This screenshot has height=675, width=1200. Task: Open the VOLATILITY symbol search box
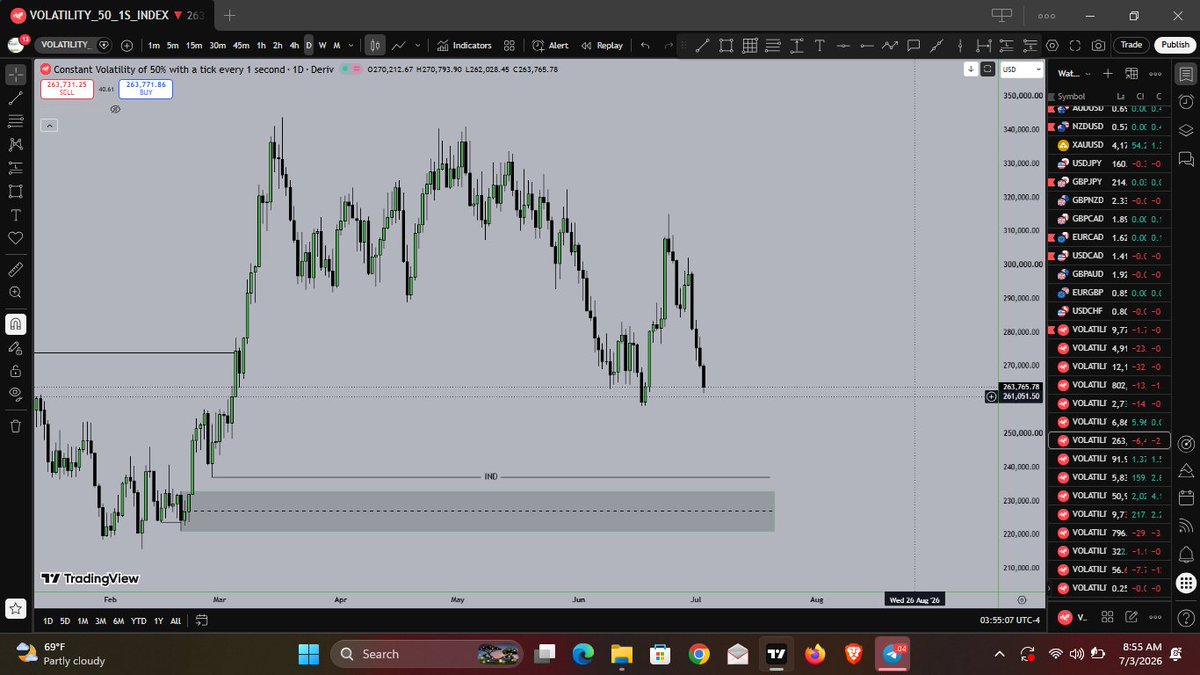click(74, 45)
